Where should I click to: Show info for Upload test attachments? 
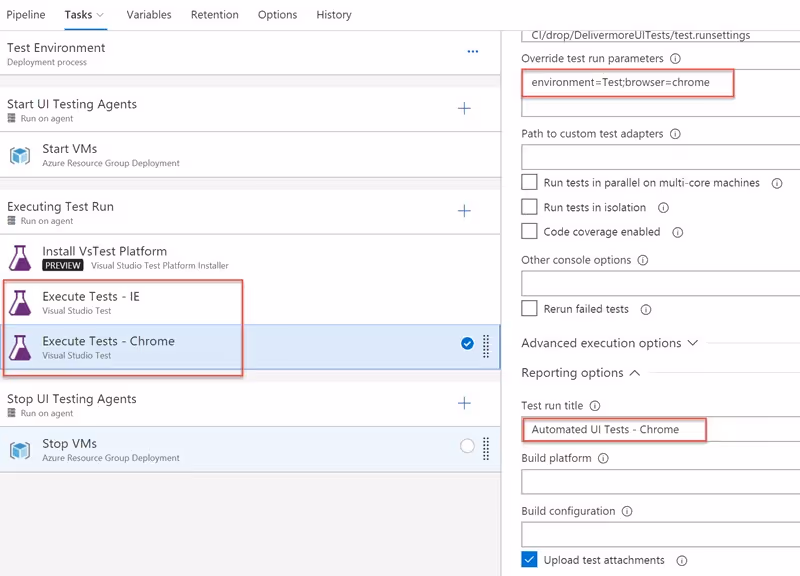pos(682,561)
